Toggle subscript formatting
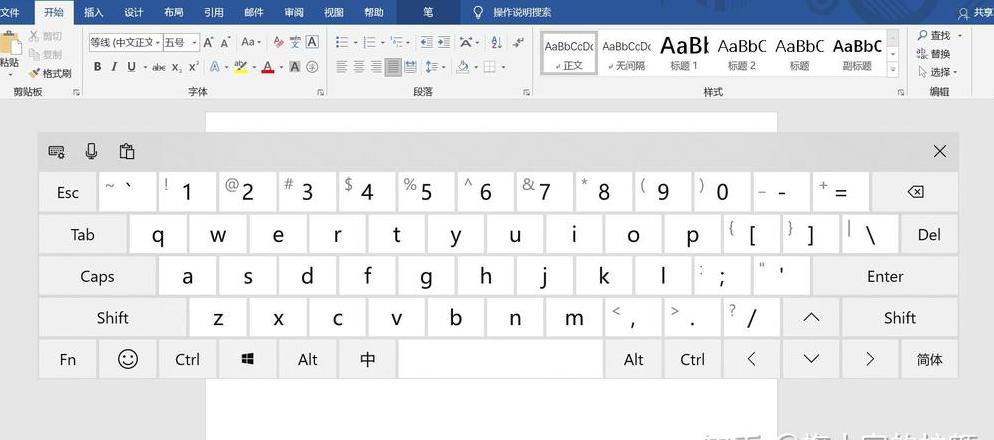Viewport: 994px width, 440px height. pos(177,67)
